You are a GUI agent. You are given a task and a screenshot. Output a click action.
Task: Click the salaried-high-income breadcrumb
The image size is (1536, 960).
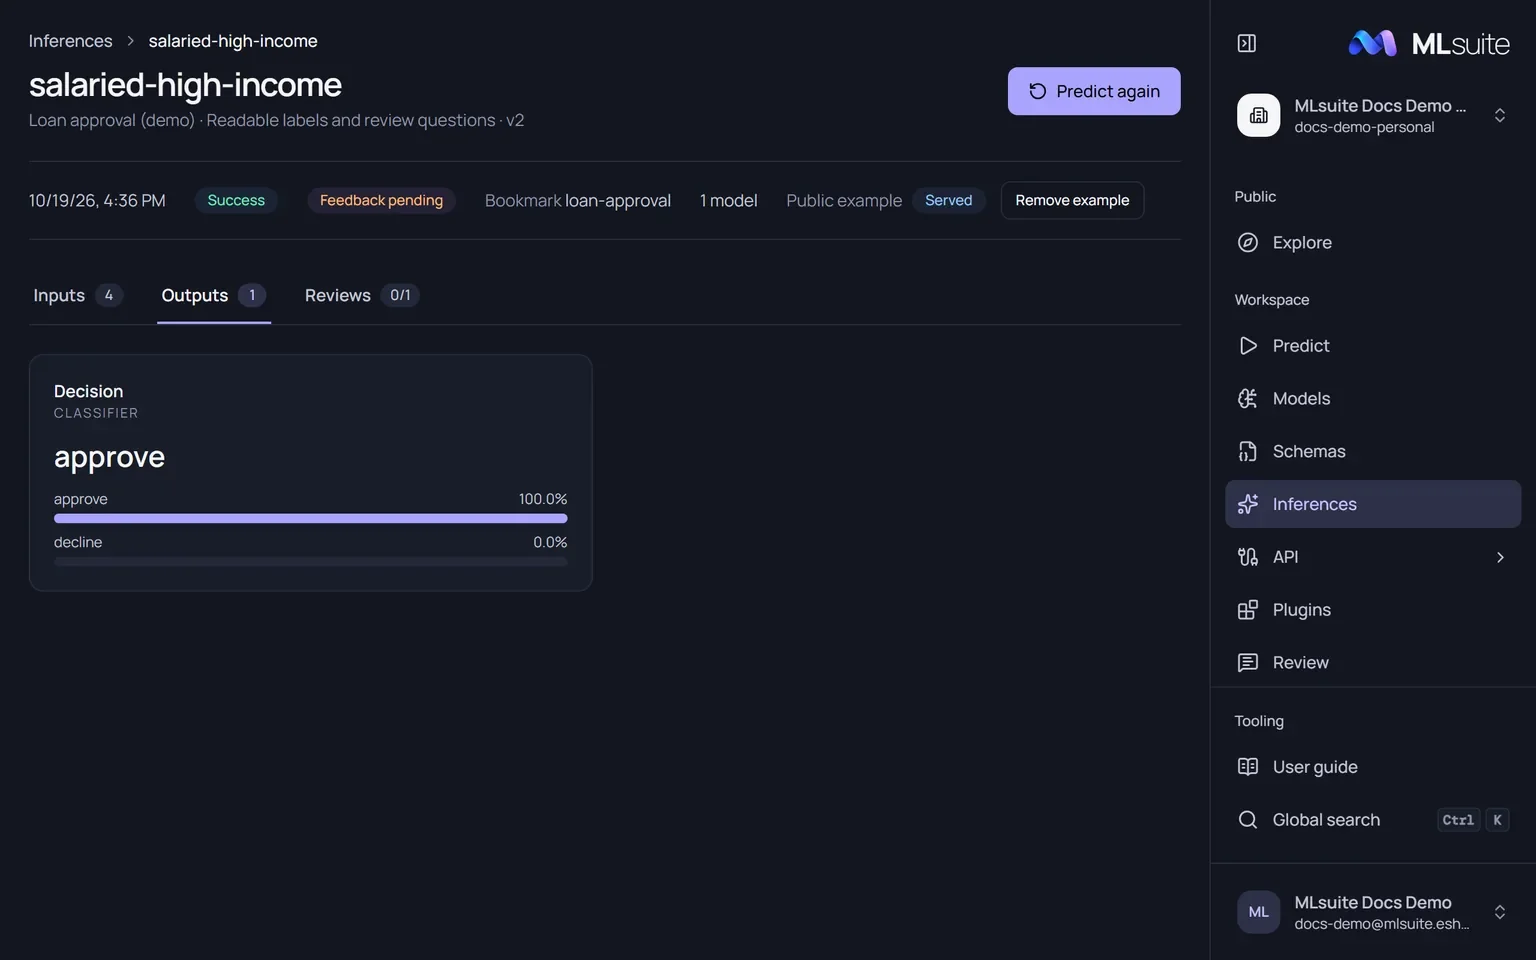[233, 41]
